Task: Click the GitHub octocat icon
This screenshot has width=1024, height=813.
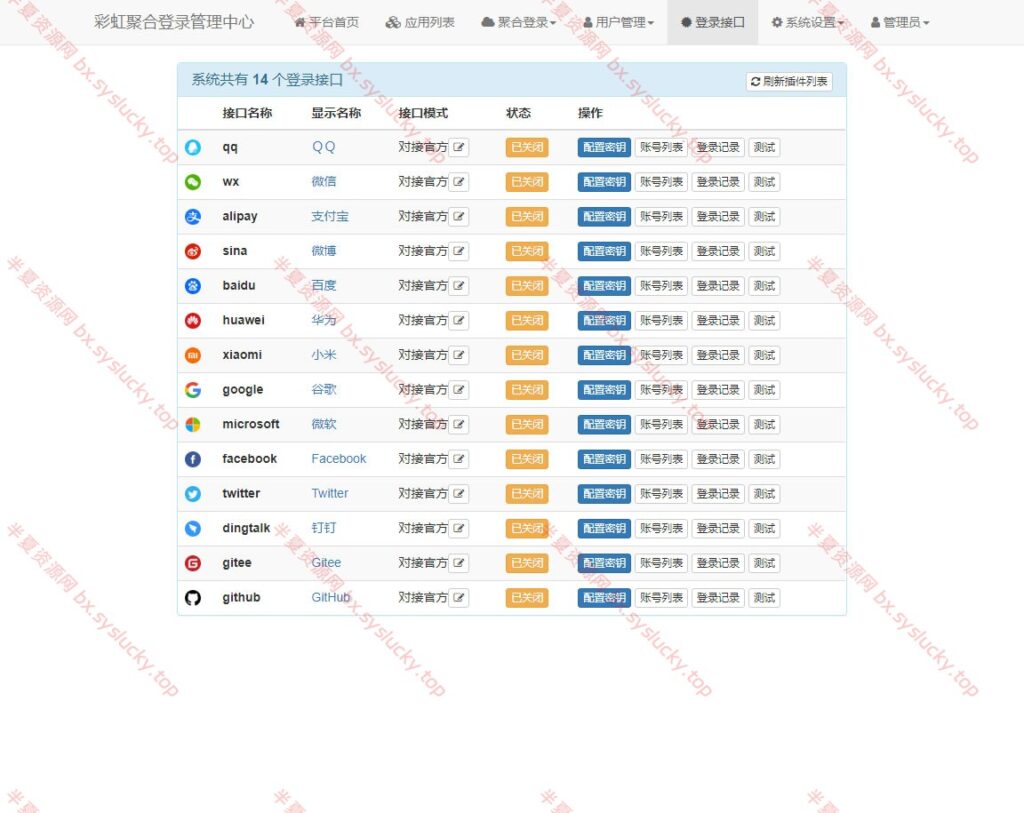Action: [193, 598]
